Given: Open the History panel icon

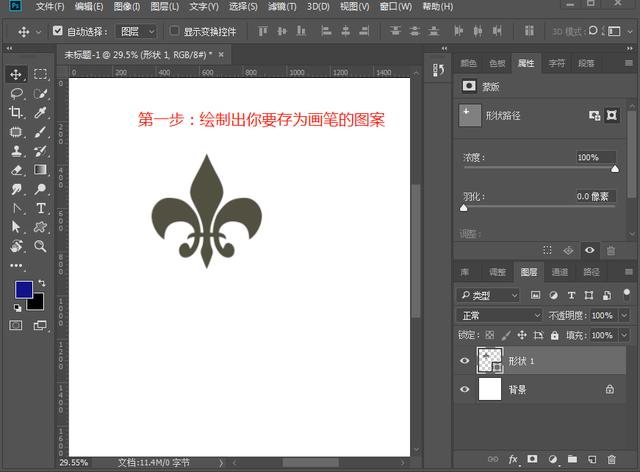Looking at the screenshot, I should pyautogui.click(x=438, y=70).
